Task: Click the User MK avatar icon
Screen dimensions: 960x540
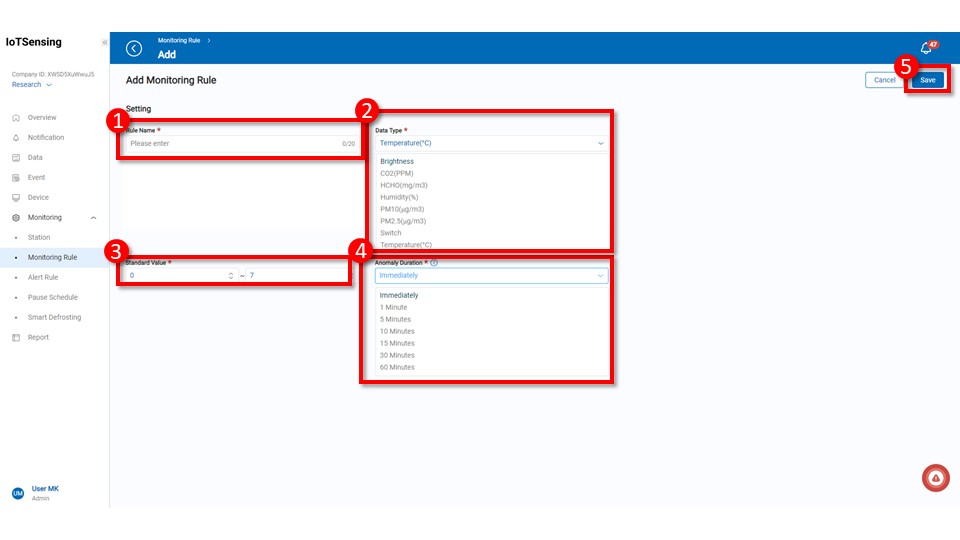Action: click(17, 493)
